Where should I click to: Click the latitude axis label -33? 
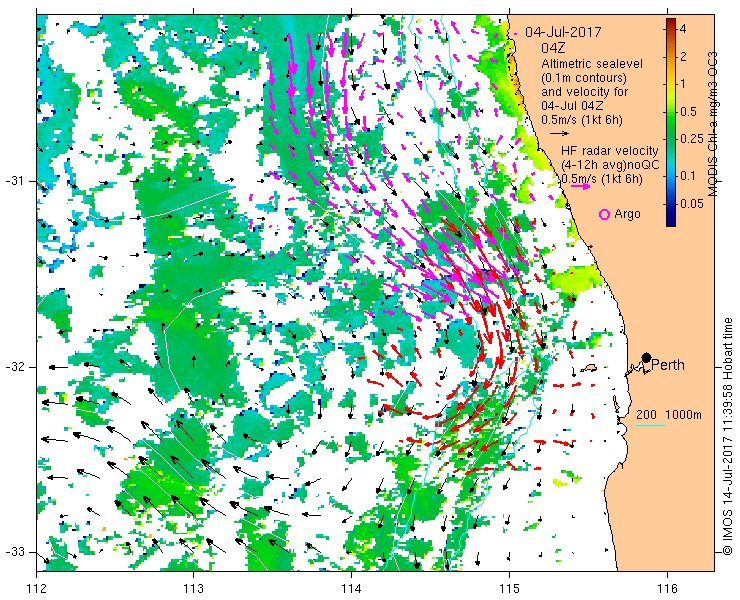point(16,552)
